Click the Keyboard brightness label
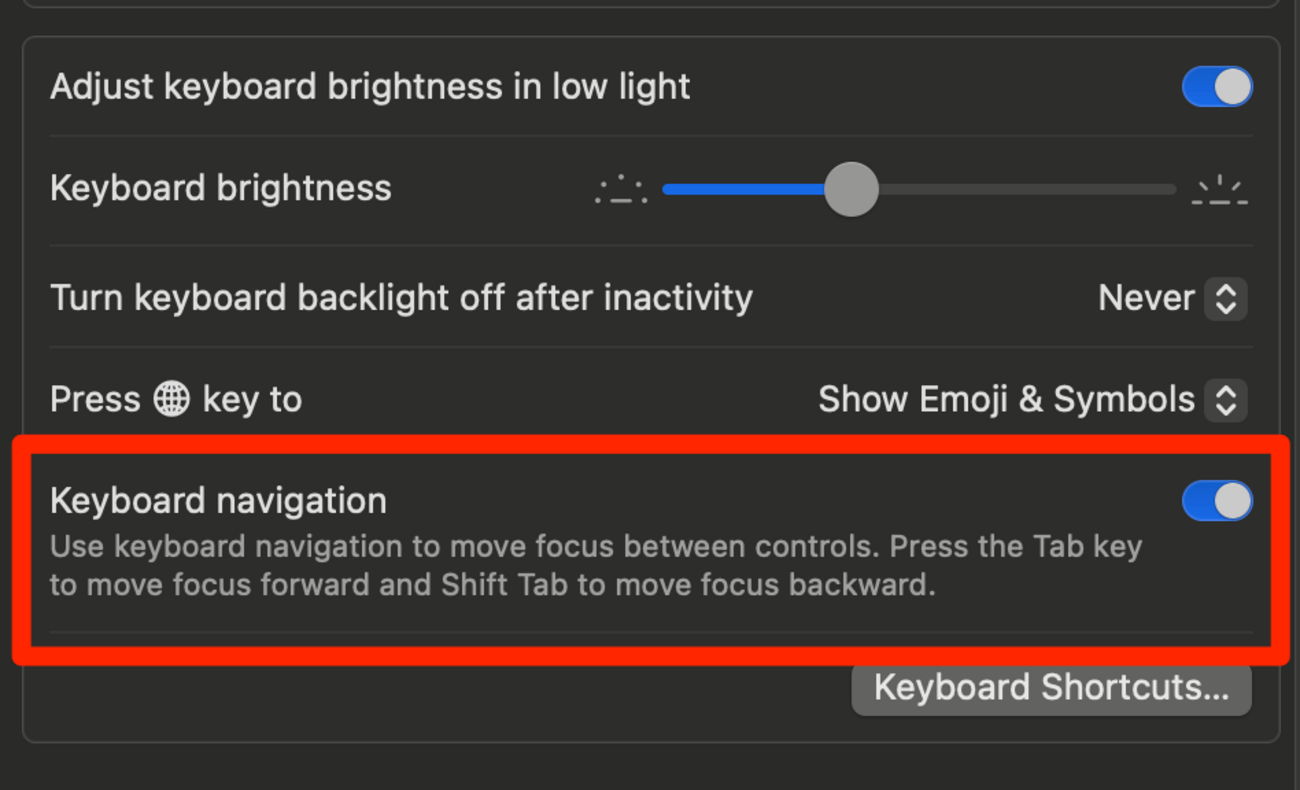1300x790 pixels. (220, 189)
